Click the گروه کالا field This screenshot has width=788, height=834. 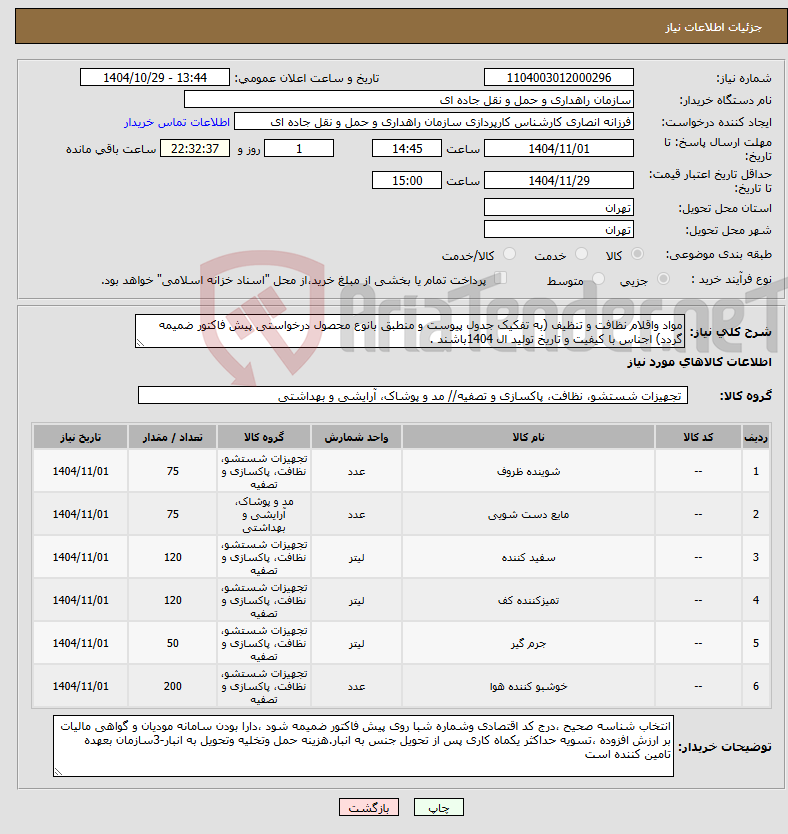tap(413, 395)
